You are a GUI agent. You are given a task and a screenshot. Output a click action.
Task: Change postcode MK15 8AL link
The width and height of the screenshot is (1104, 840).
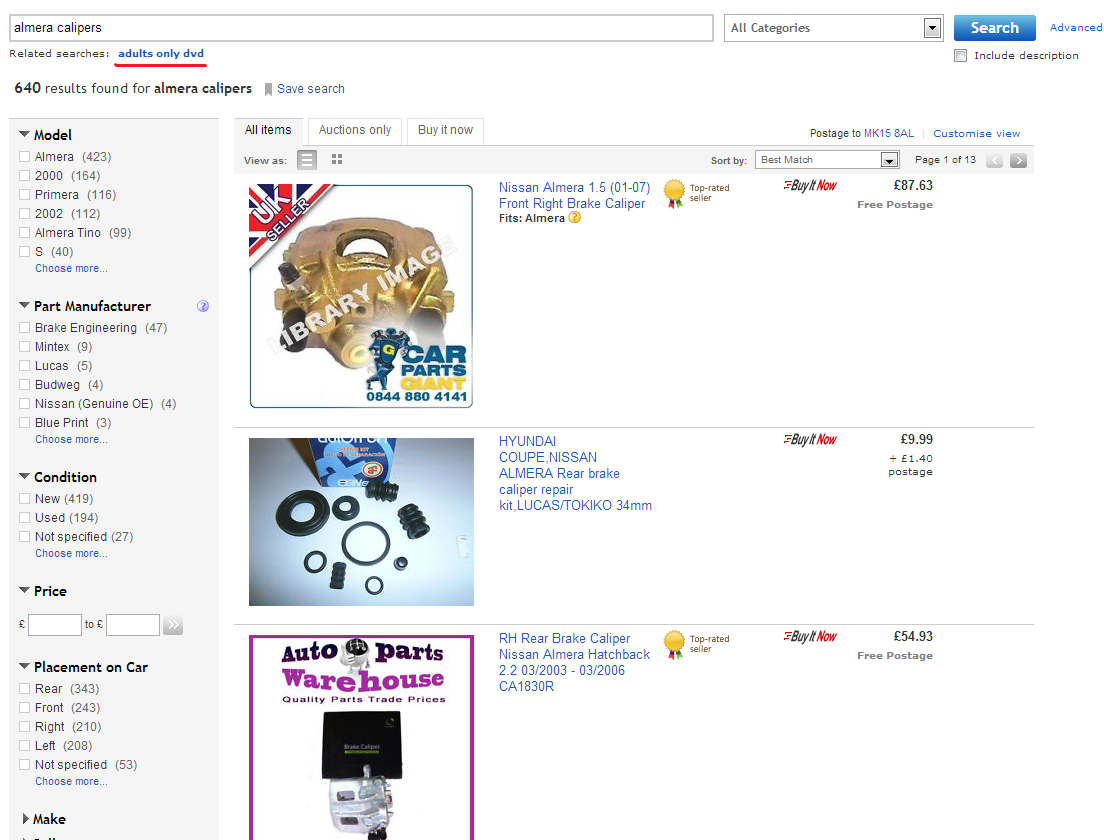pyautogui.click(x=889, y=133)
